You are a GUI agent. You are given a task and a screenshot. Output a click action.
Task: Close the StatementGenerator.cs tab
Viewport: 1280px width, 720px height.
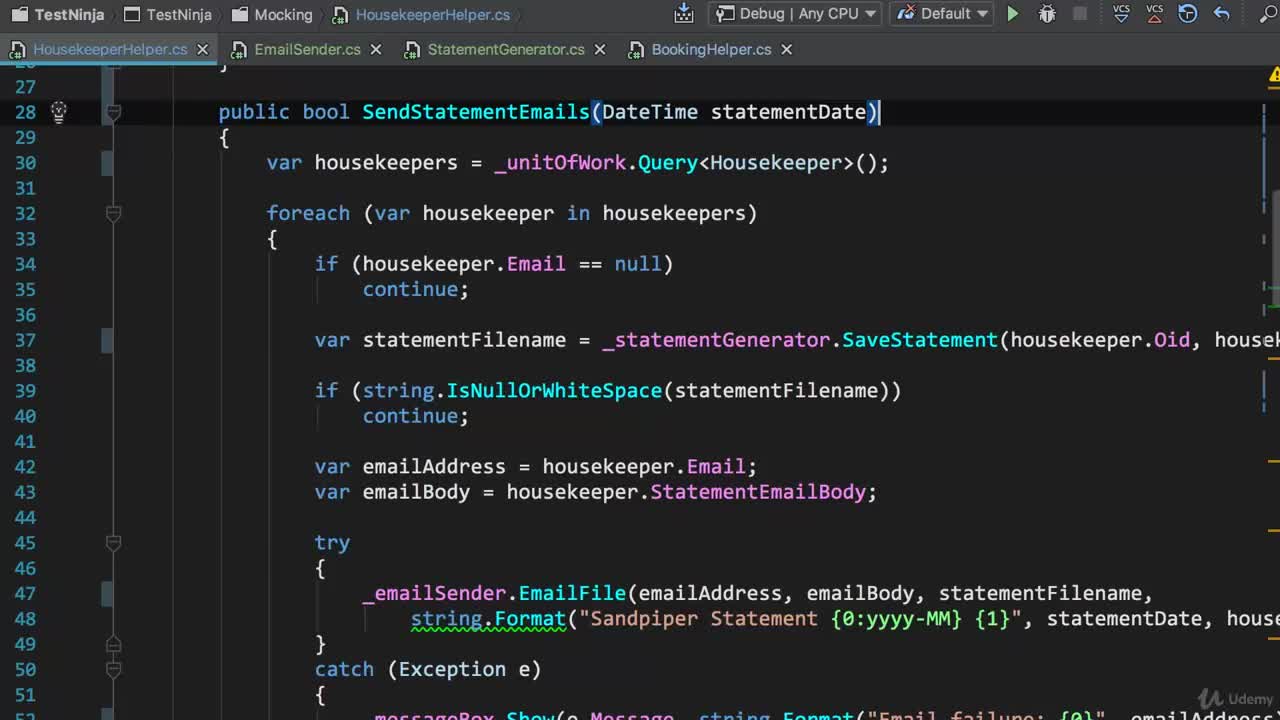pos(600,49)
